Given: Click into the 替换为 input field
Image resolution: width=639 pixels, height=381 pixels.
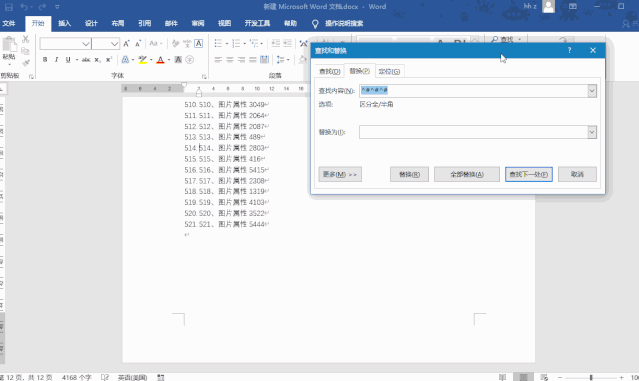Looking at the screenshot, I should click(473, 132).
